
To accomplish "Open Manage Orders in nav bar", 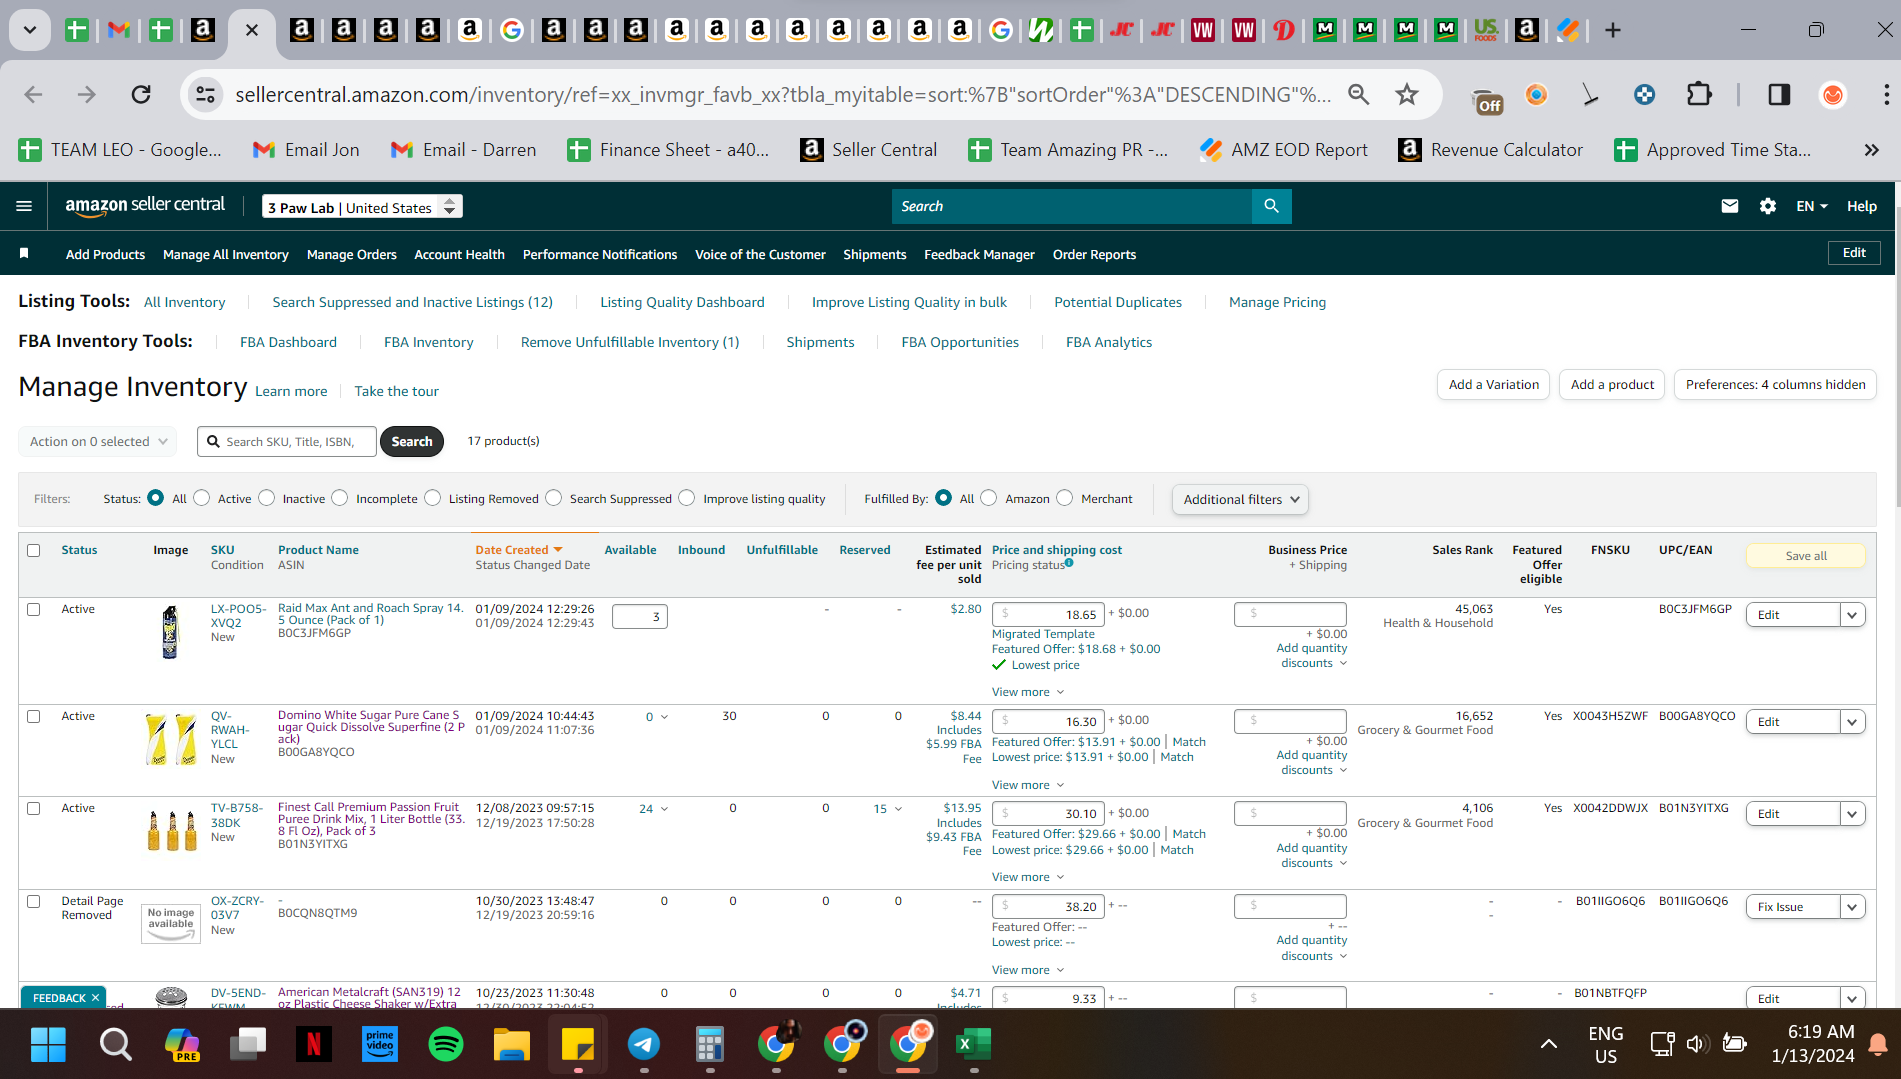I will (x=352, y=254).
